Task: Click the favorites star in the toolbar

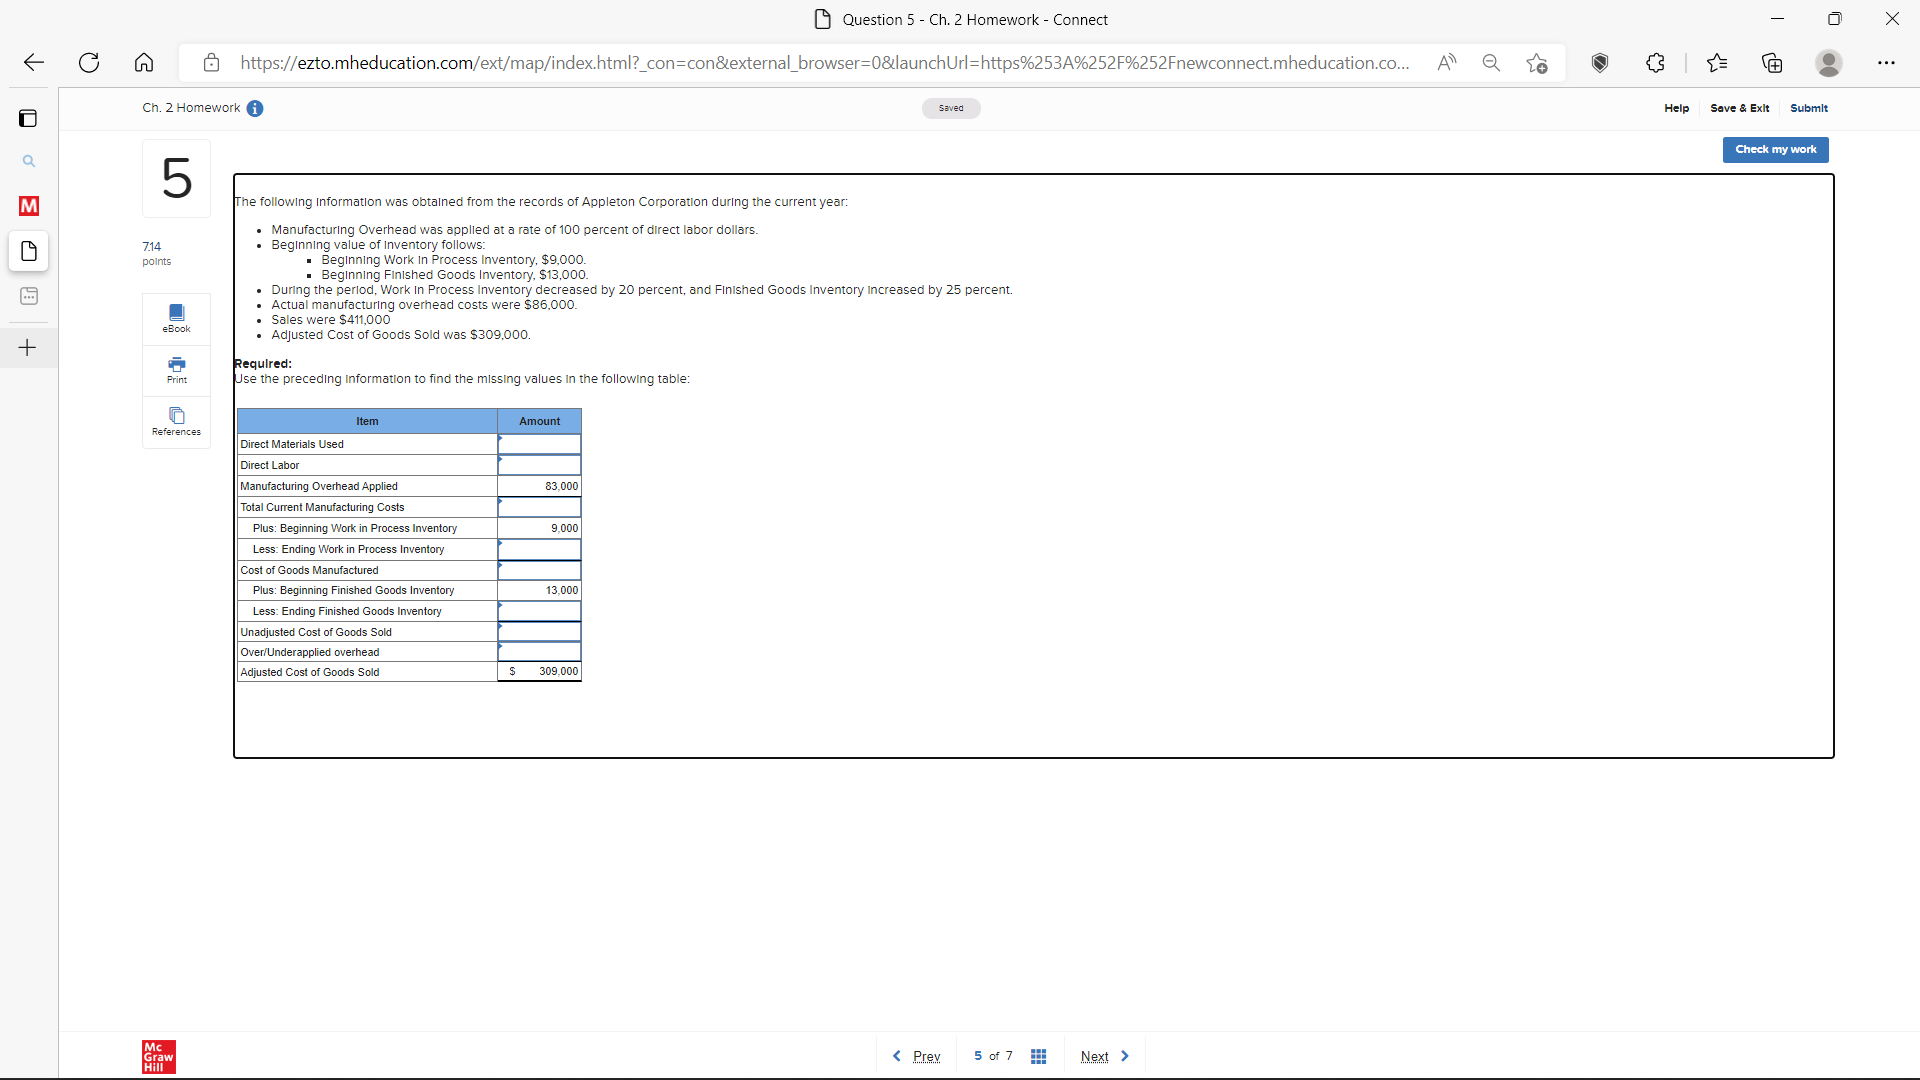Action: [x=1718, y=62]
